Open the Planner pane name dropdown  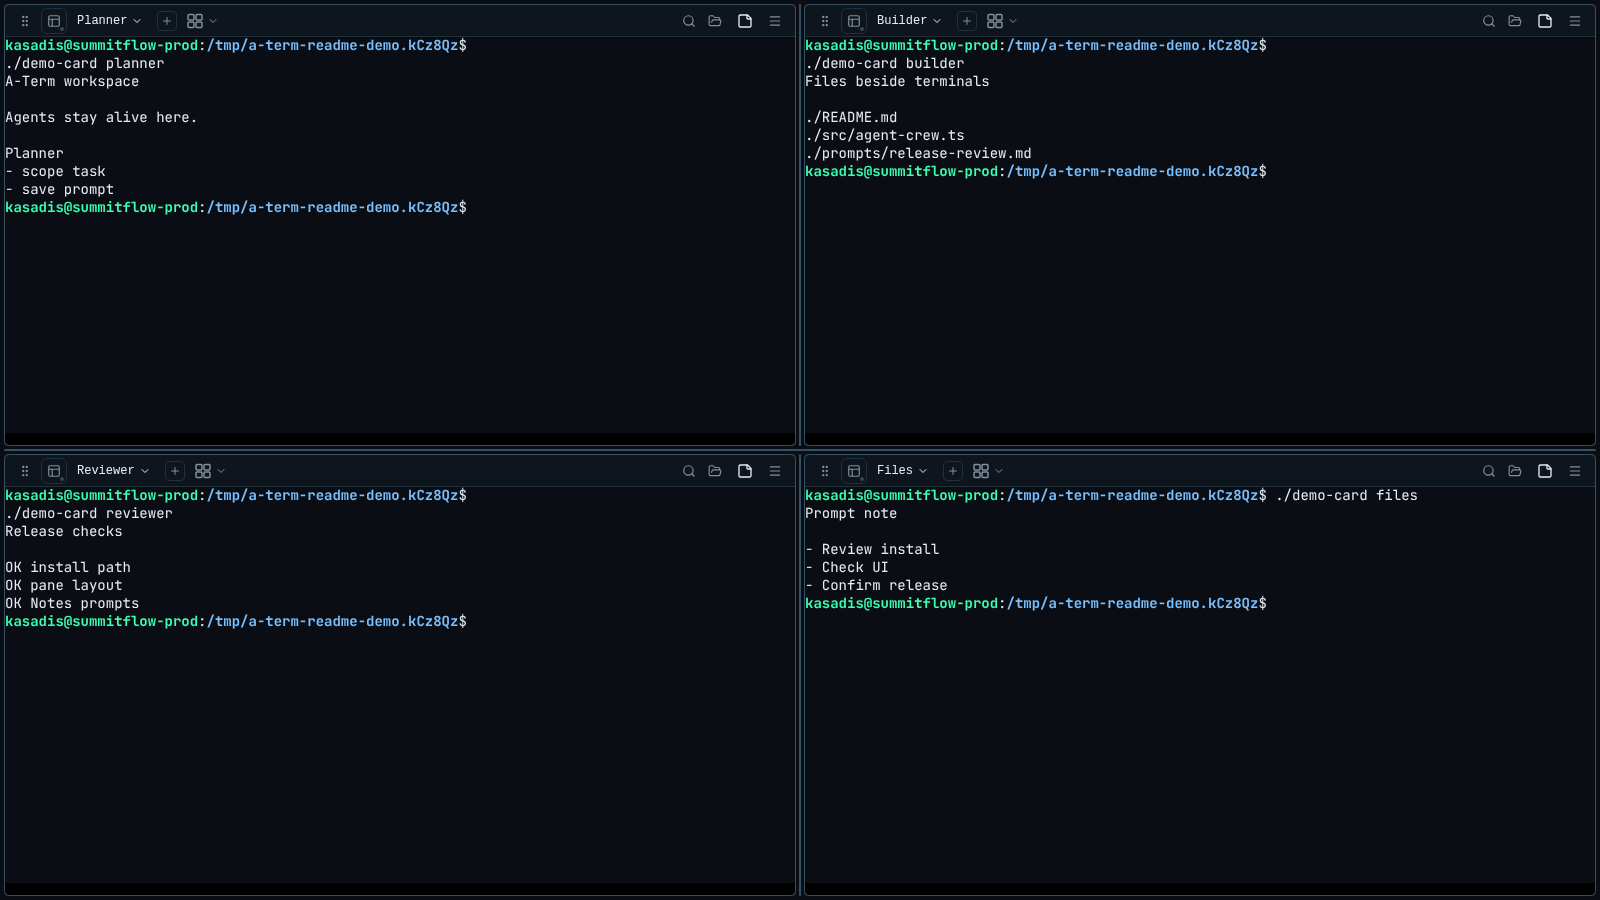(109, 21)
